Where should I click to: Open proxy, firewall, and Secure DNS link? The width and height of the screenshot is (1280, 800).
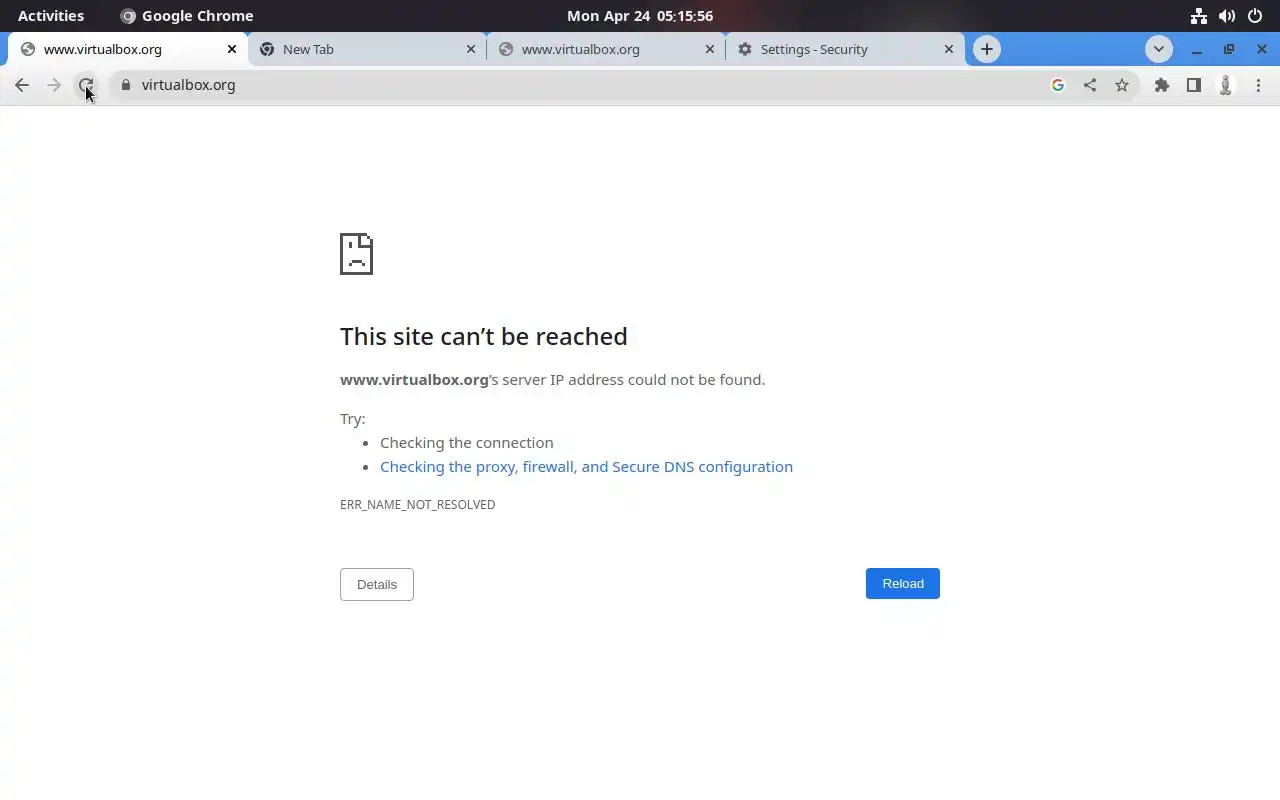click(586, 467)
